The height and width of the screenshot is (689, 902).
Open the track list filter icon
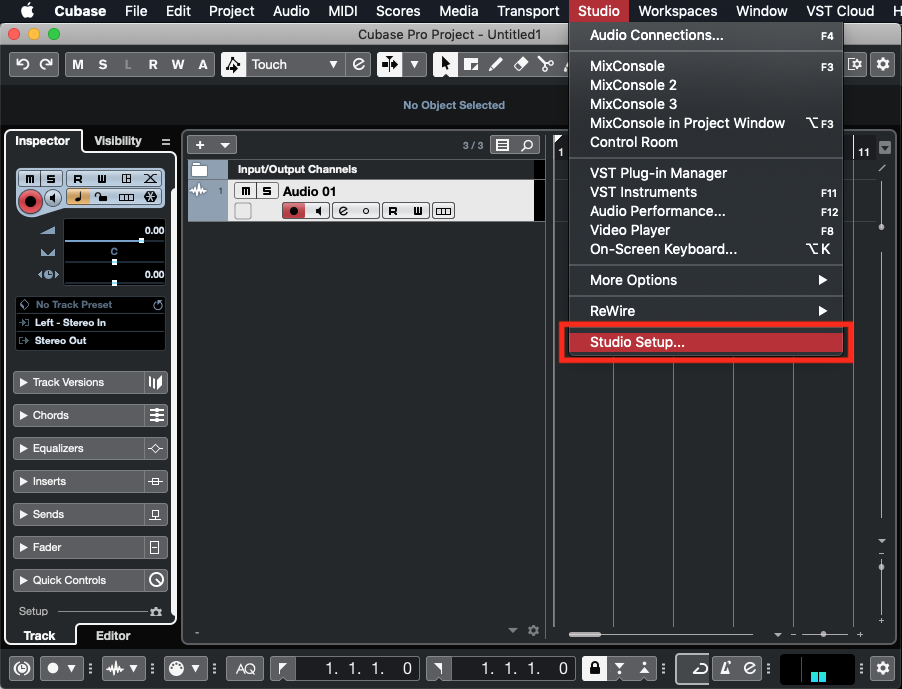503,145
